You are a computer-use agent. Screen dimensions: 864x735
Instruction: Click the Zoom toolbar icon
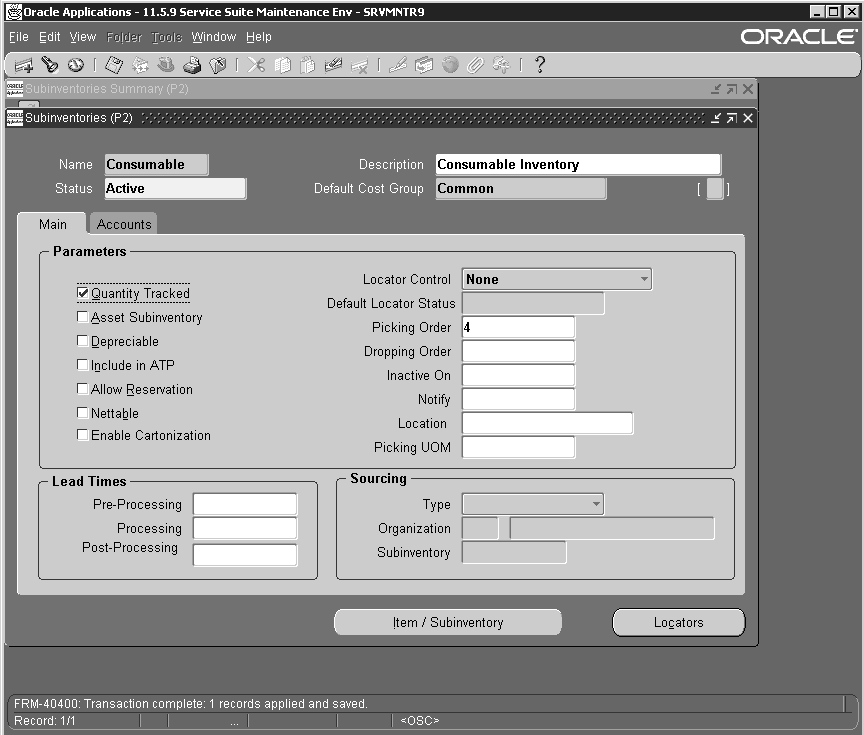click(x=424, y=65)
